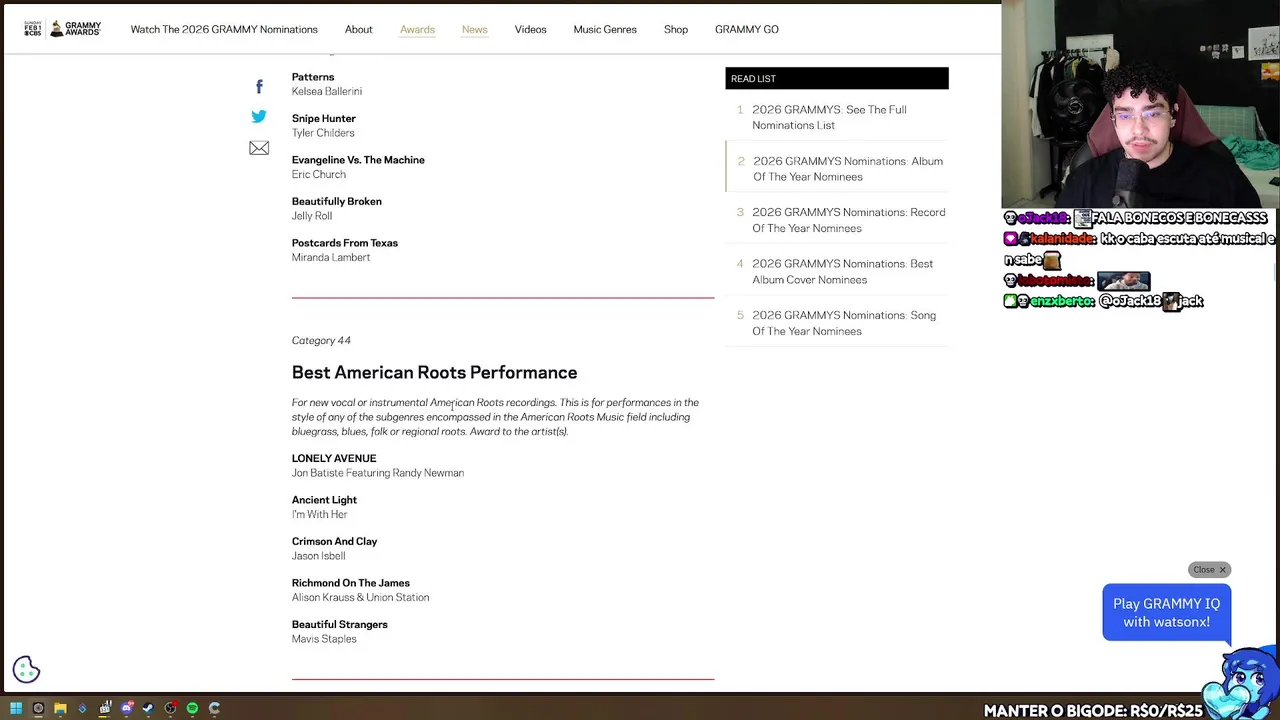The height and width of the screenshot is (720, 1280).
Task: Click 'Play GRAMMY IQ with watsonx!' bubble
Action: [1166, 612]
